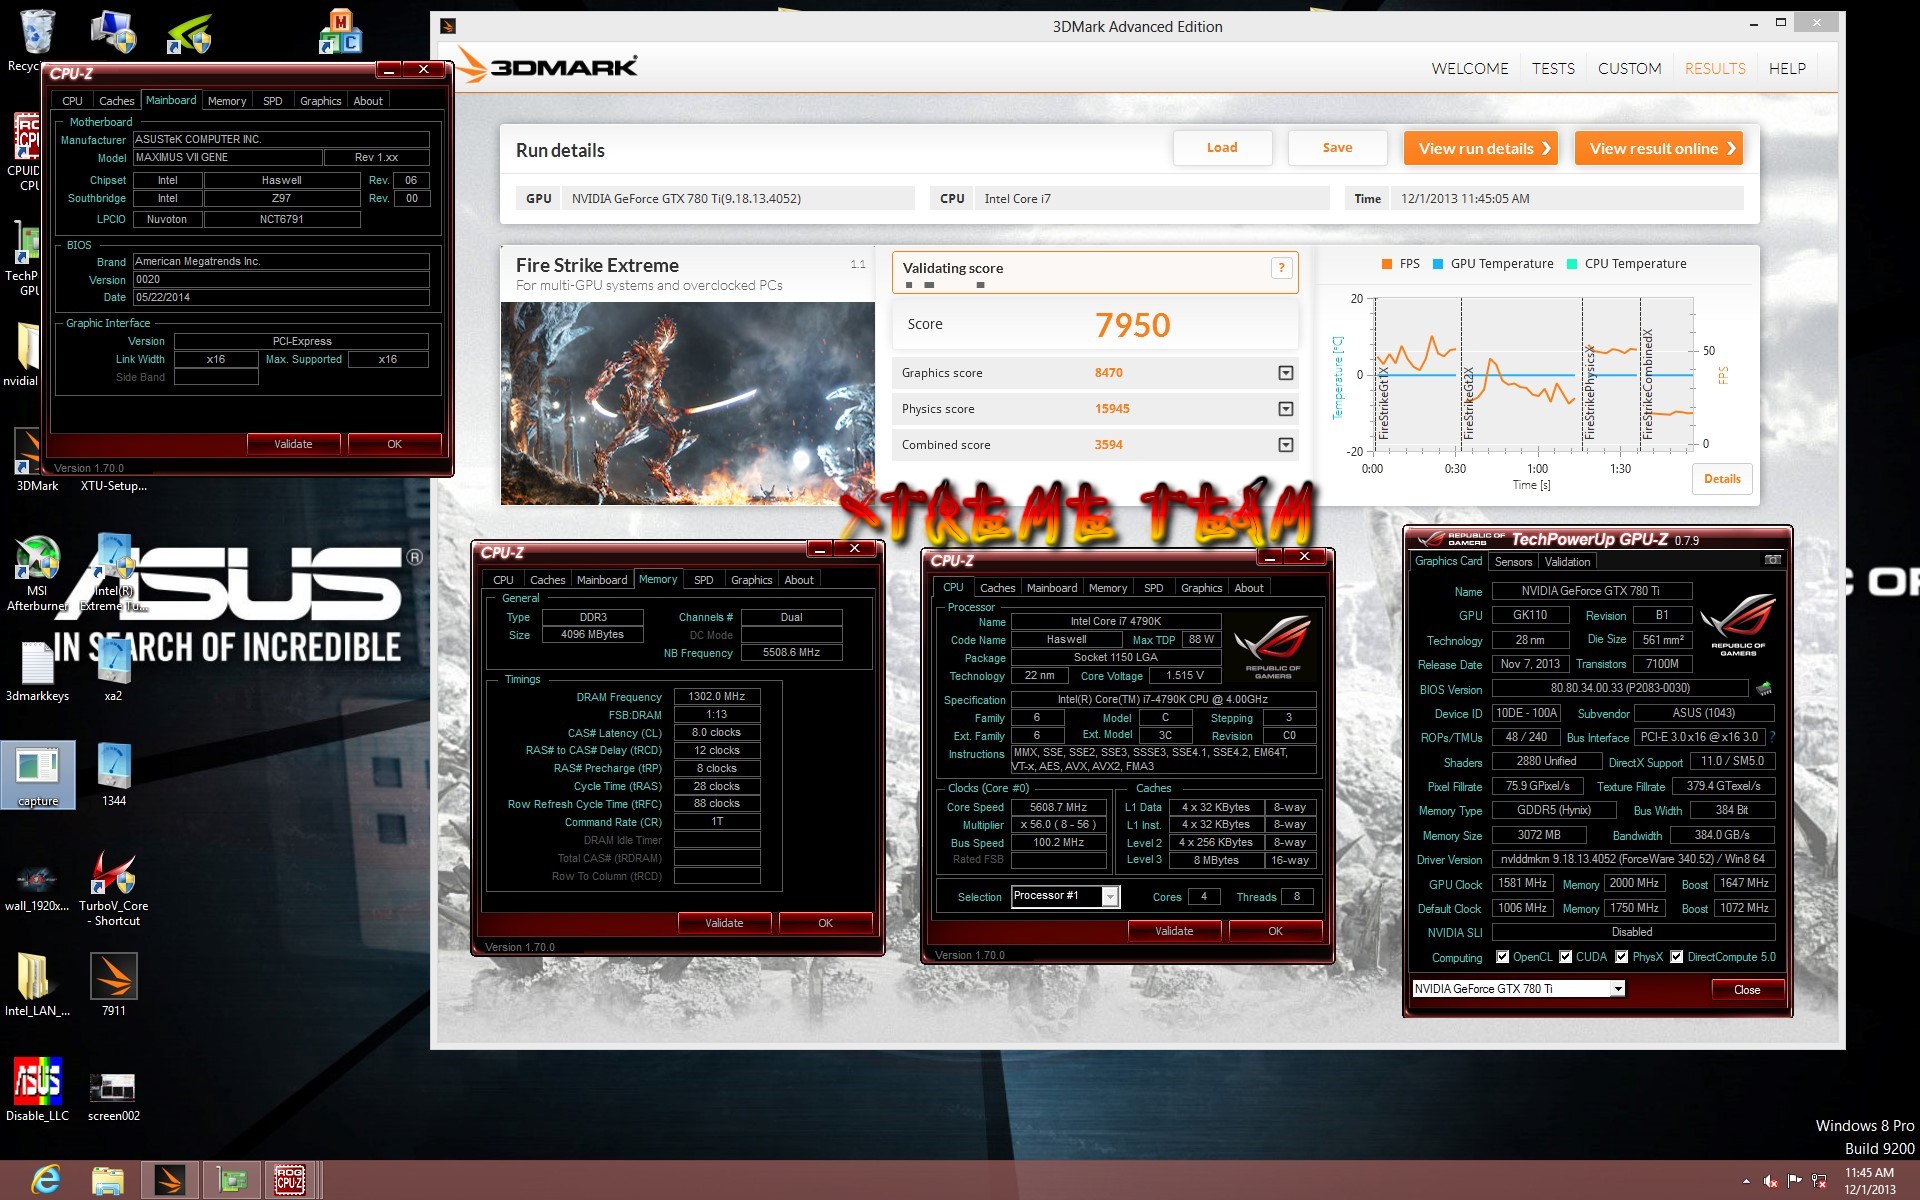The height and width of the screenshot is (1200, 1920).
Task: Expand the Physics score details
Action: (x=1286, y=409)
